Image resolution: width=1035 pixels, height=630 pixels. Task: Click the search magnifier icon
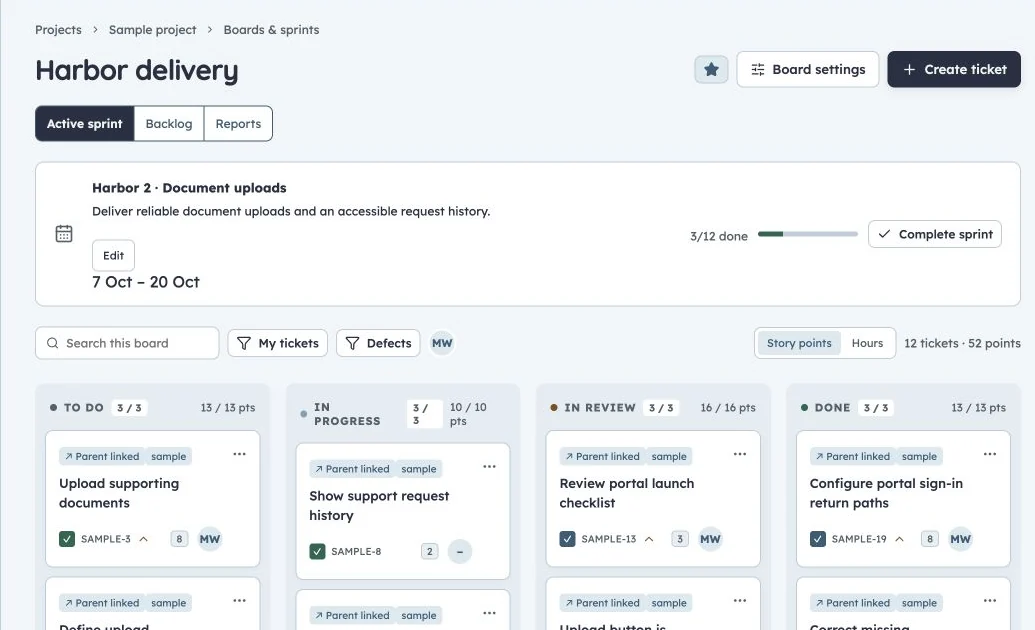(x=53, y=343)
